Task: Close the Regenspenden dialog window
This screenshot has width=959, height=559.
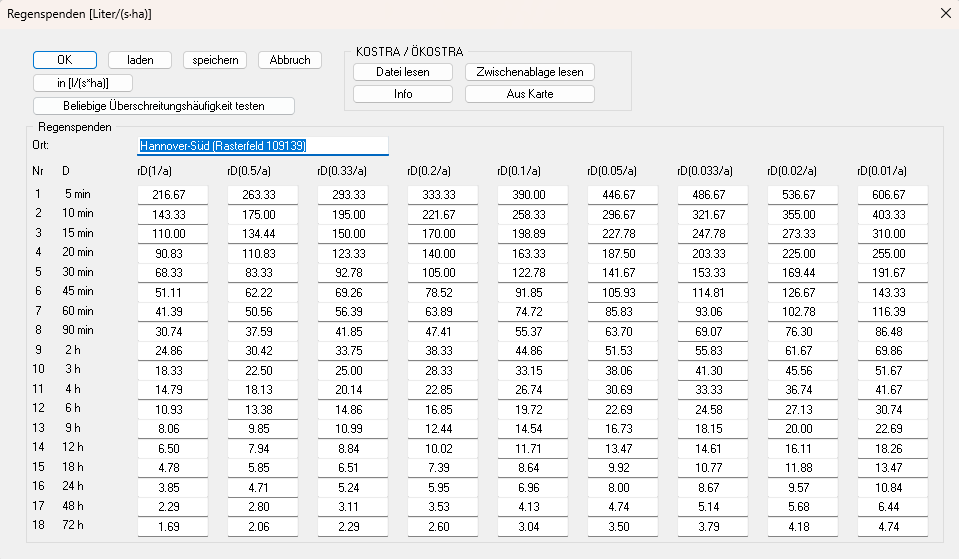Action: [945, 13]
